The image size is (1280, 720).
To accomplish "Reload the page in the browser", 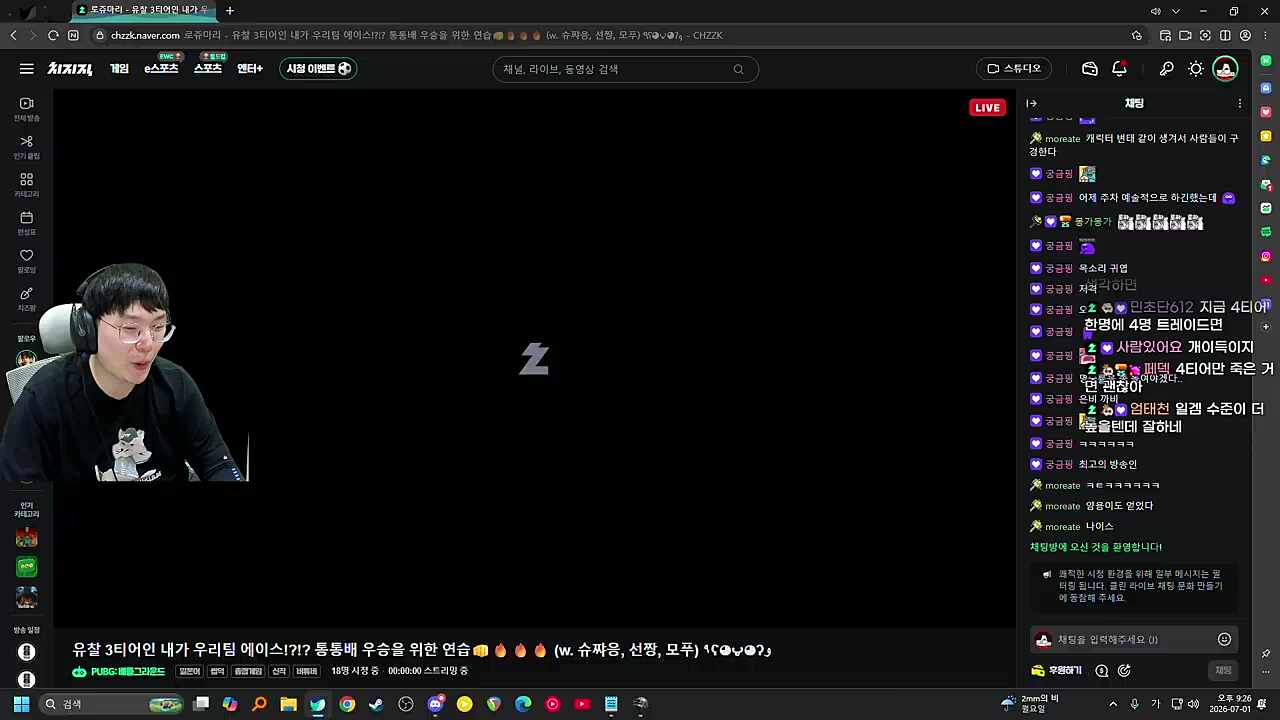I will tap(53, 35).
